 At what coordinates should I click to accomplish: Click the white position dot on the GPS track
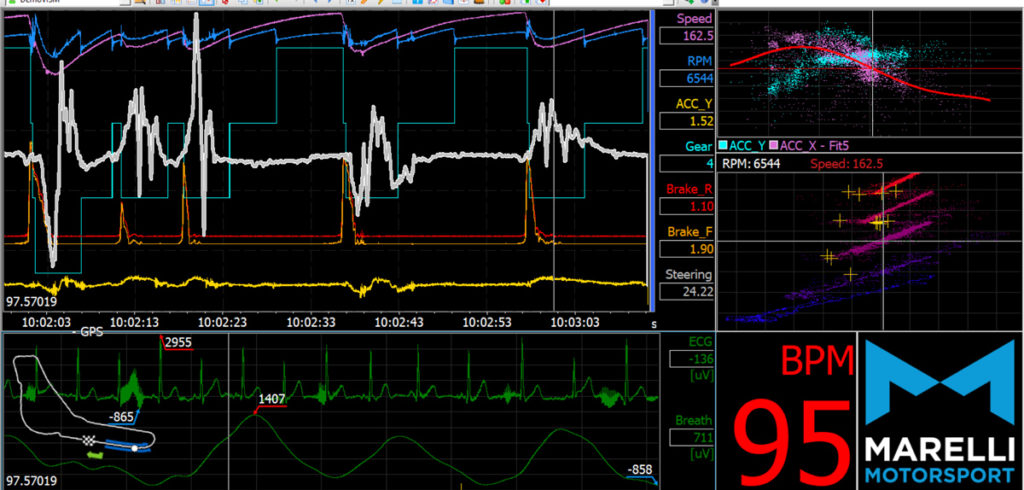click(x=134, y=448)
